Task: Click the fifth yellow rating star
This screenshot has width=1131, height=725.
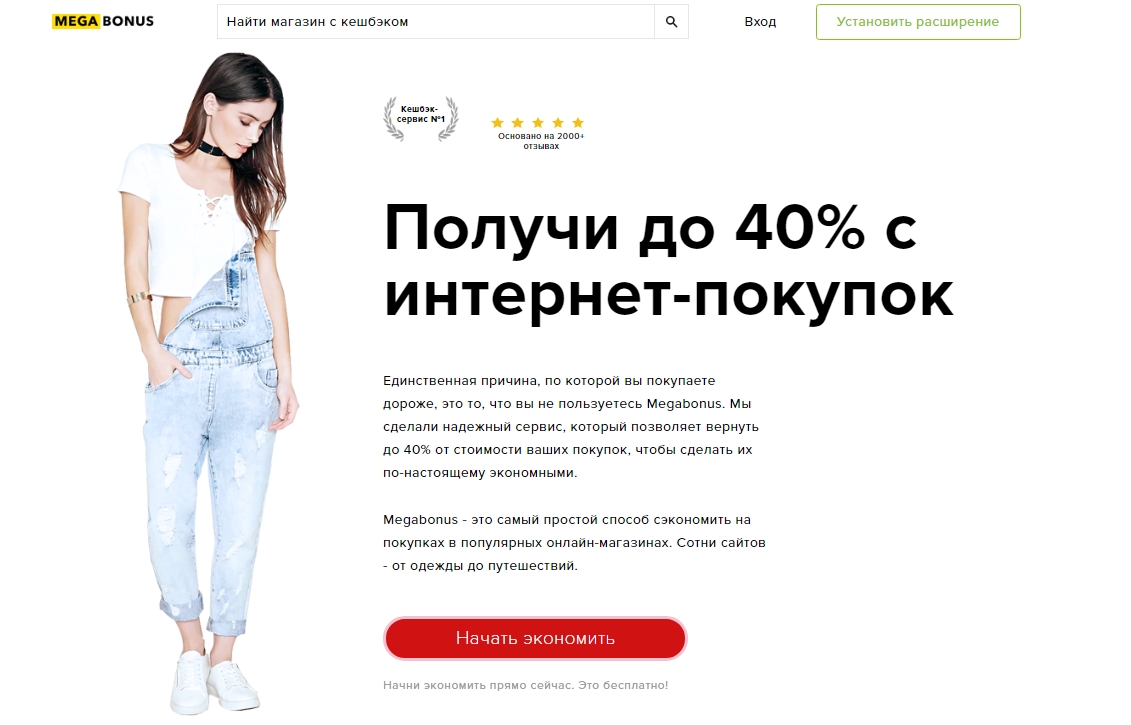Action: 578,123
